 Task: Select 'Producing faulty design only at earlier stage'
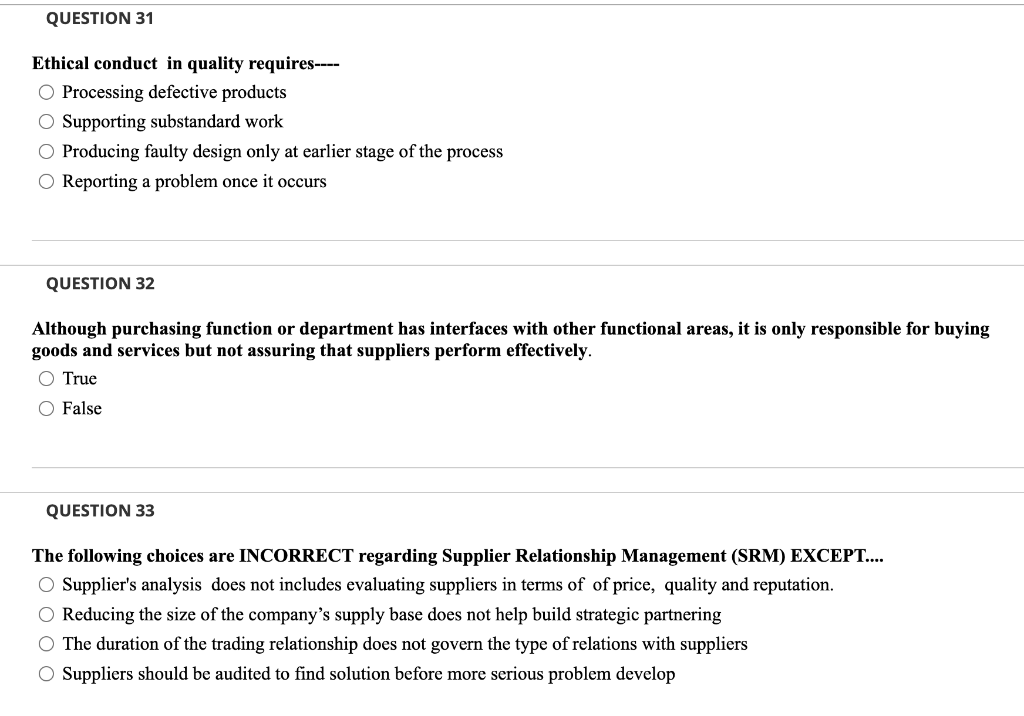(x=46, y=151)
